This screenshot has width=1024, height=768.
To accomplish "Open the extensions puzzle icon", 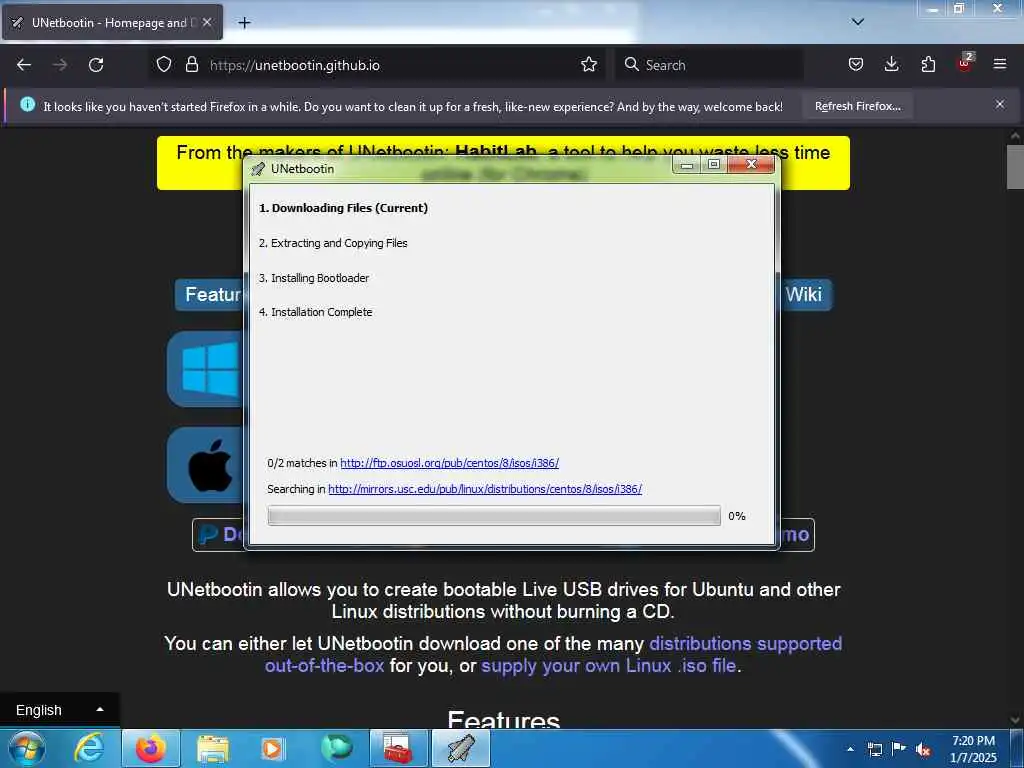I will (928, 65).
